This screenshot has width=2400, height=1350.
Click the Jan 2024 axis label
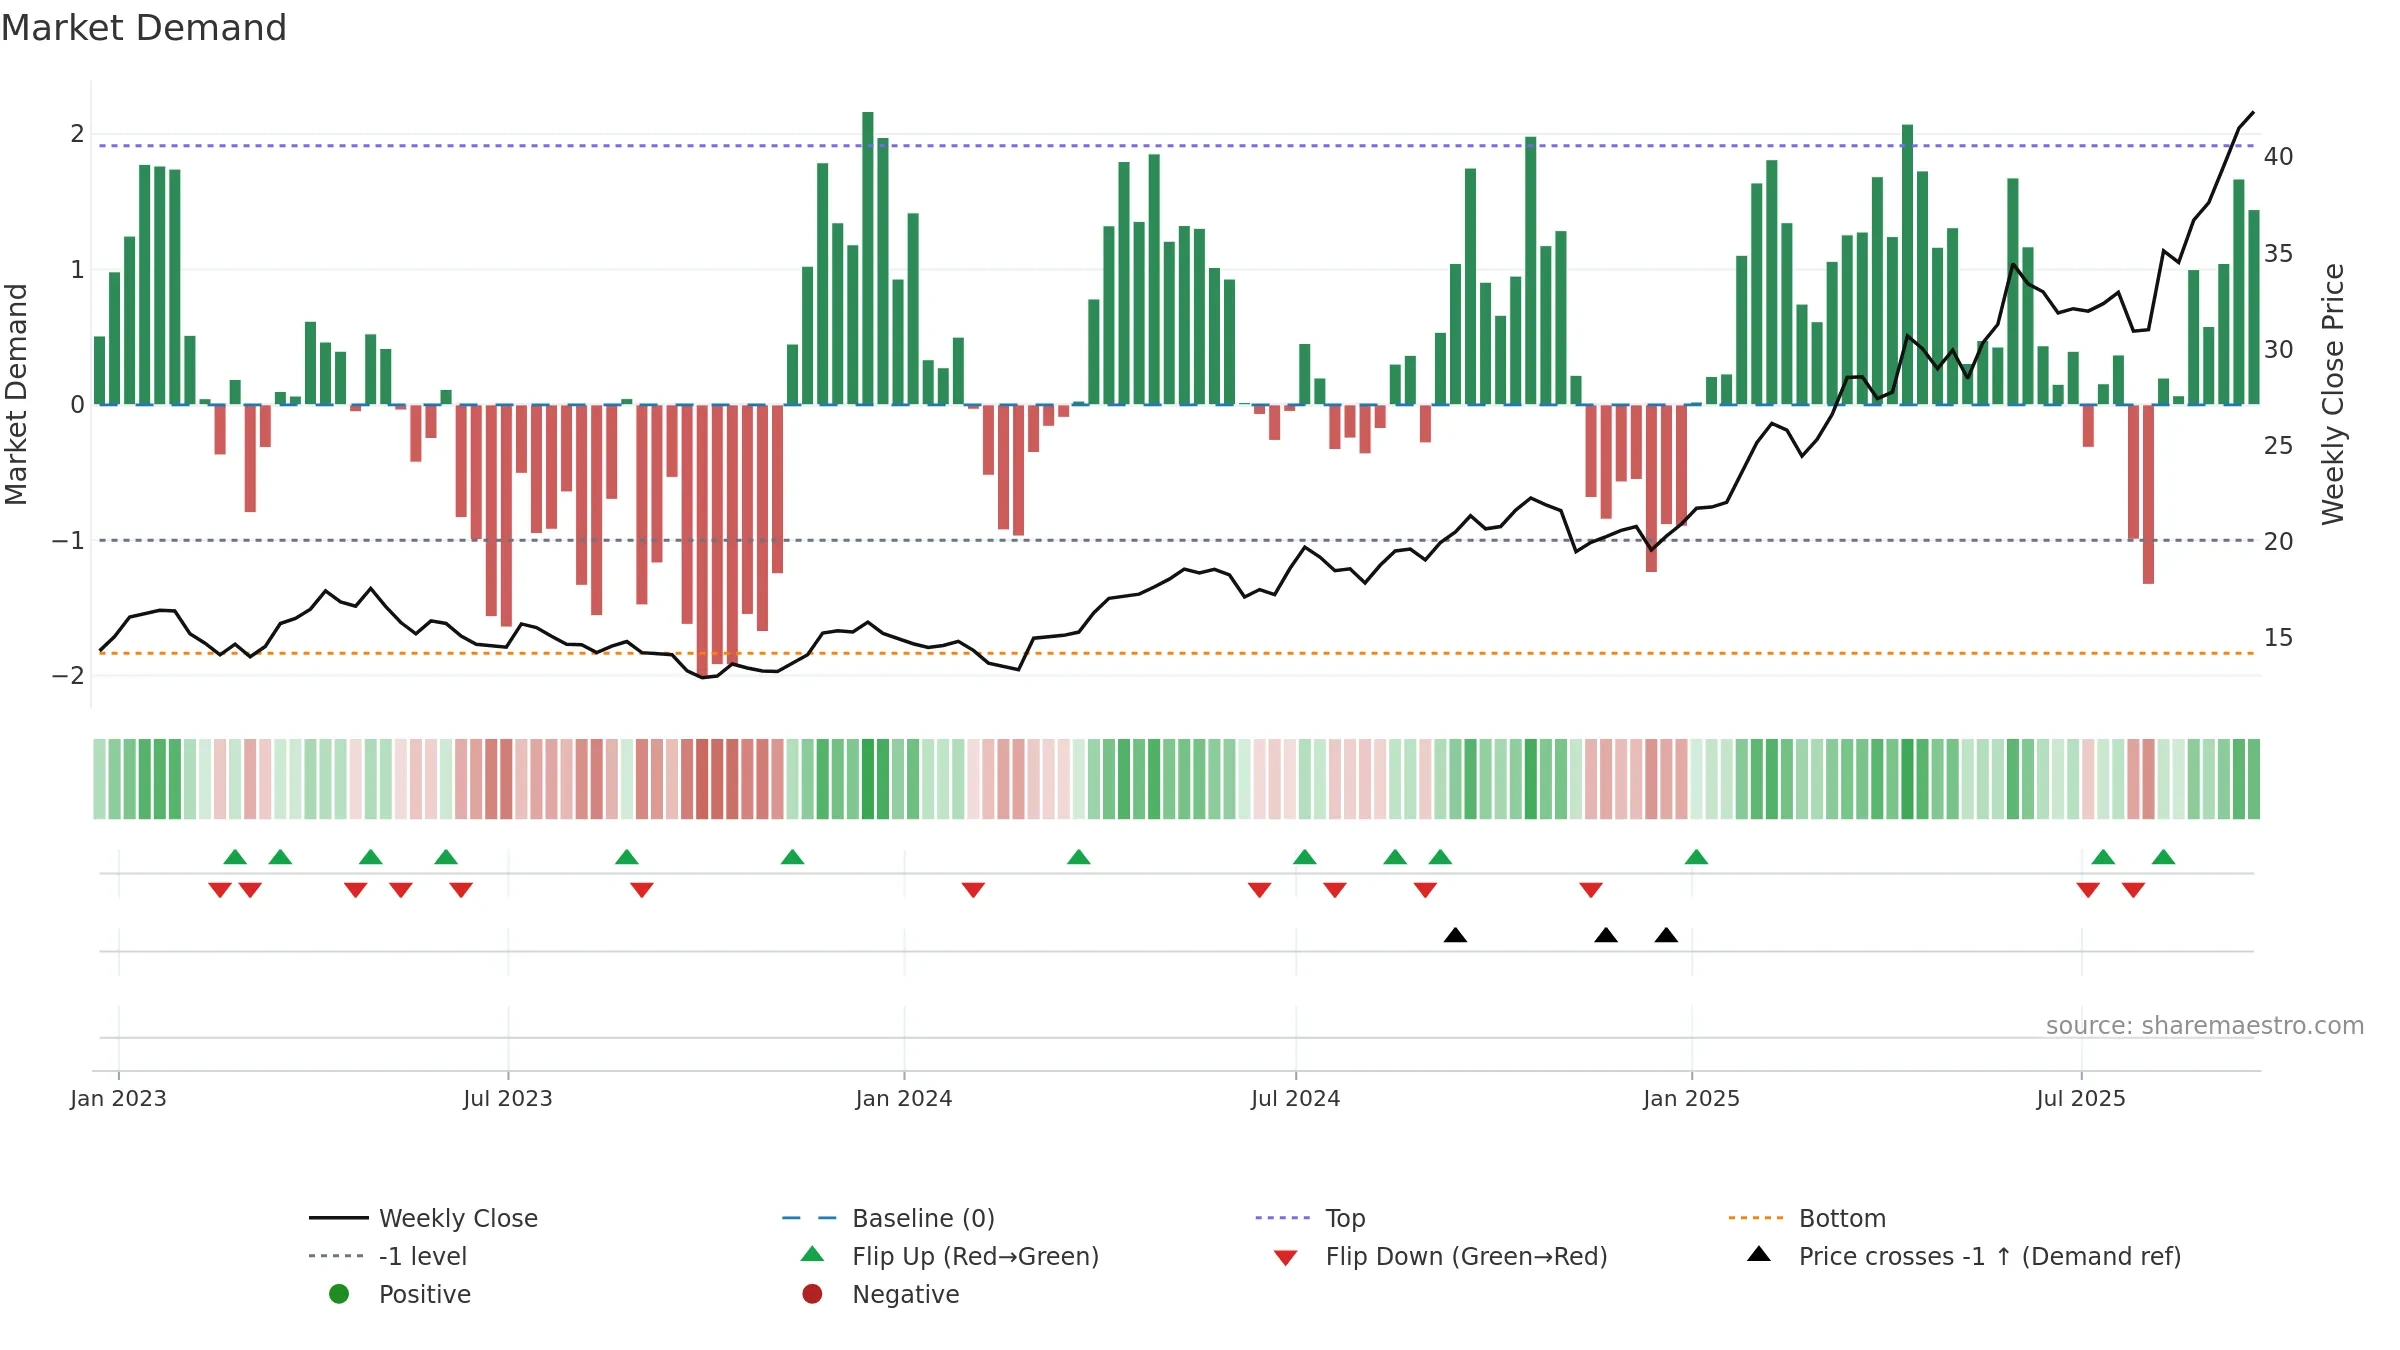point(904,1099)
